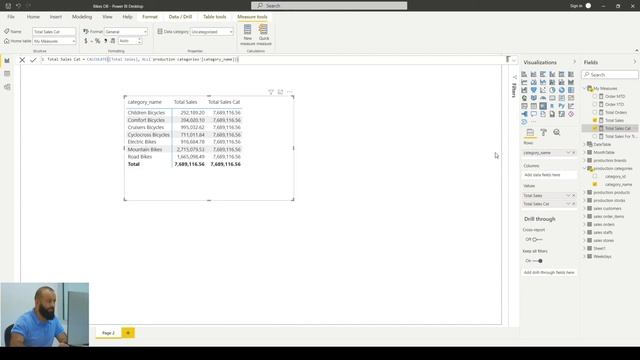Toggle Keep all filters switch off
The height and width of the screenshot is (360, 640).
(x=538, y=261)
